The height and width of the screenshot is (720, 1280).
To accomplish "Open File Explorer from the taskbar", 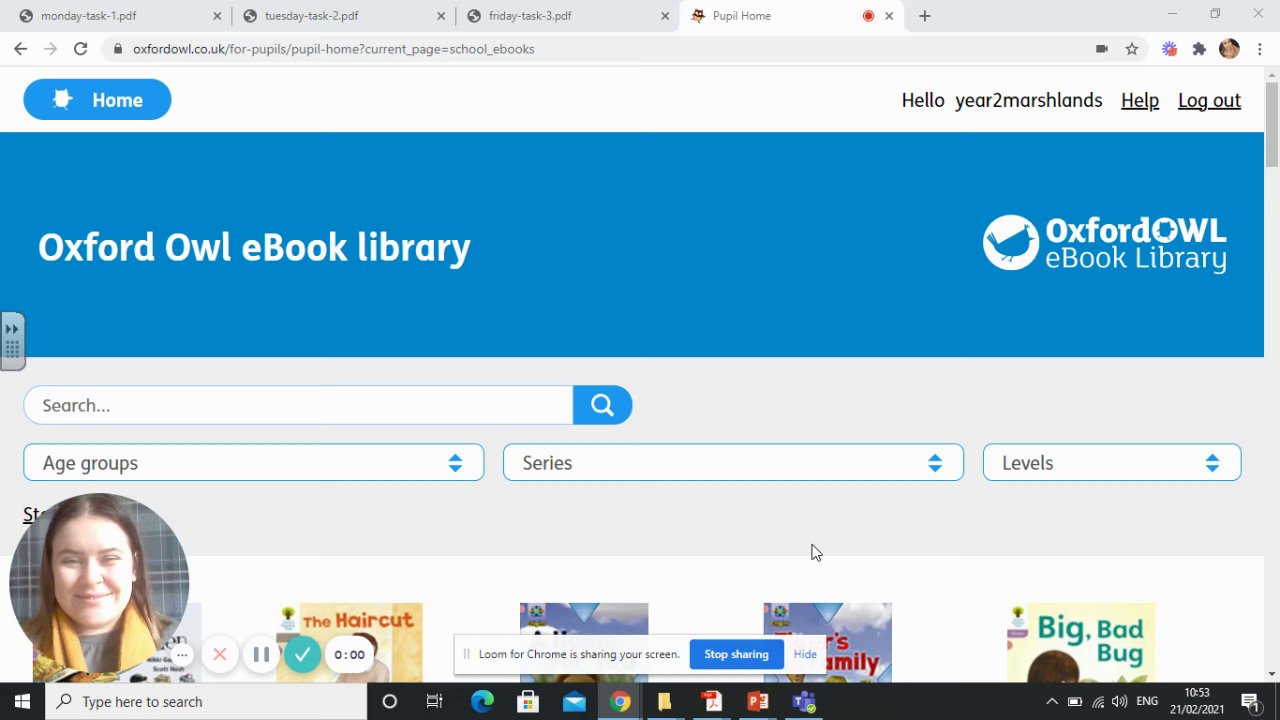I will pyautogui.click(x=664, y=702).
